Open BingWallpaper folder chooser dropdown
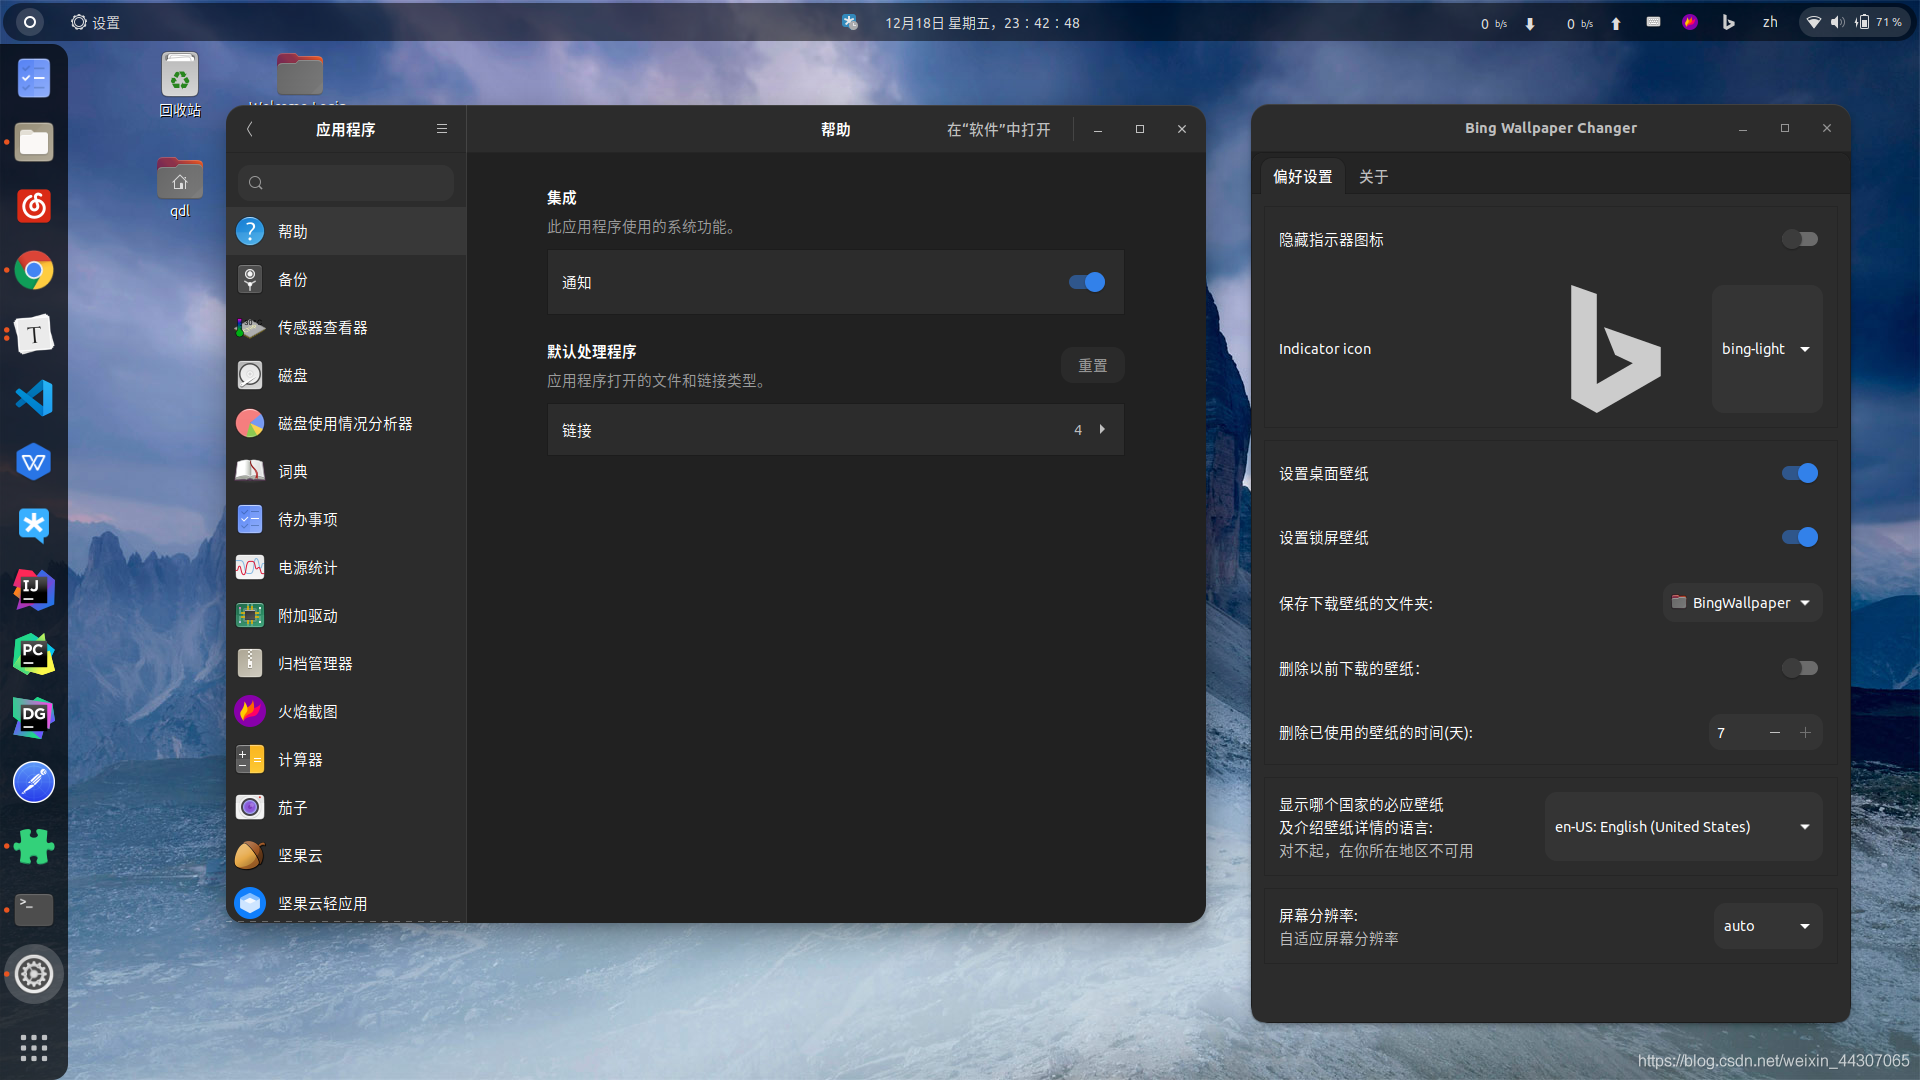1920x1080 pixels. tap(1742, 603)
